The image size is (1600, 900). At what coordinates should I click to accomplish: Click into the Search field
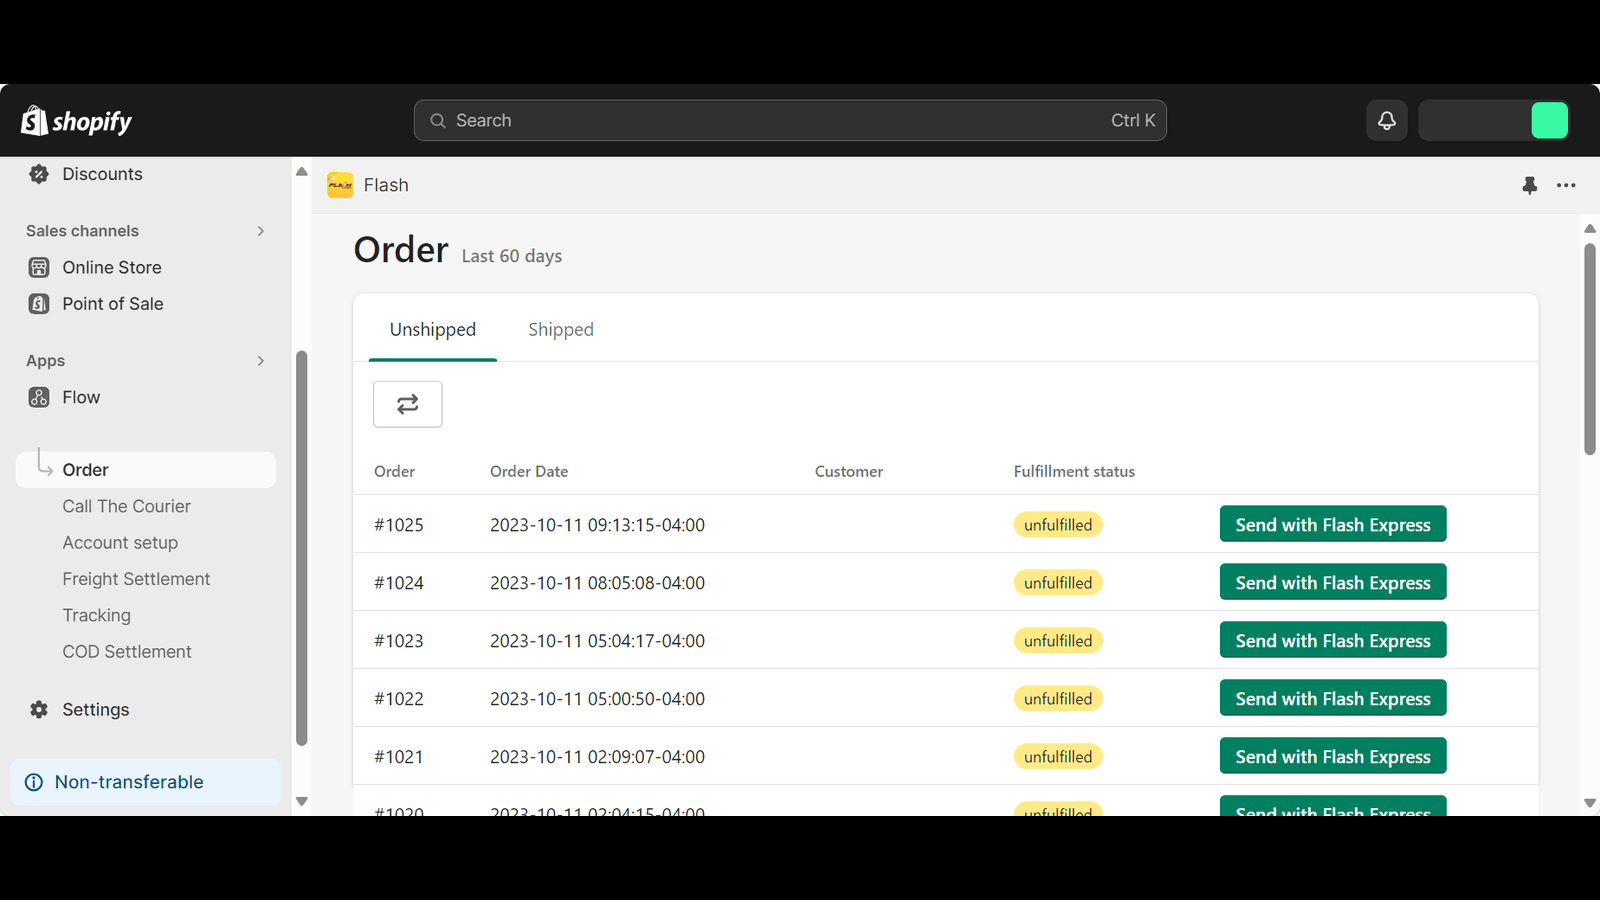(x=790, y=120)
